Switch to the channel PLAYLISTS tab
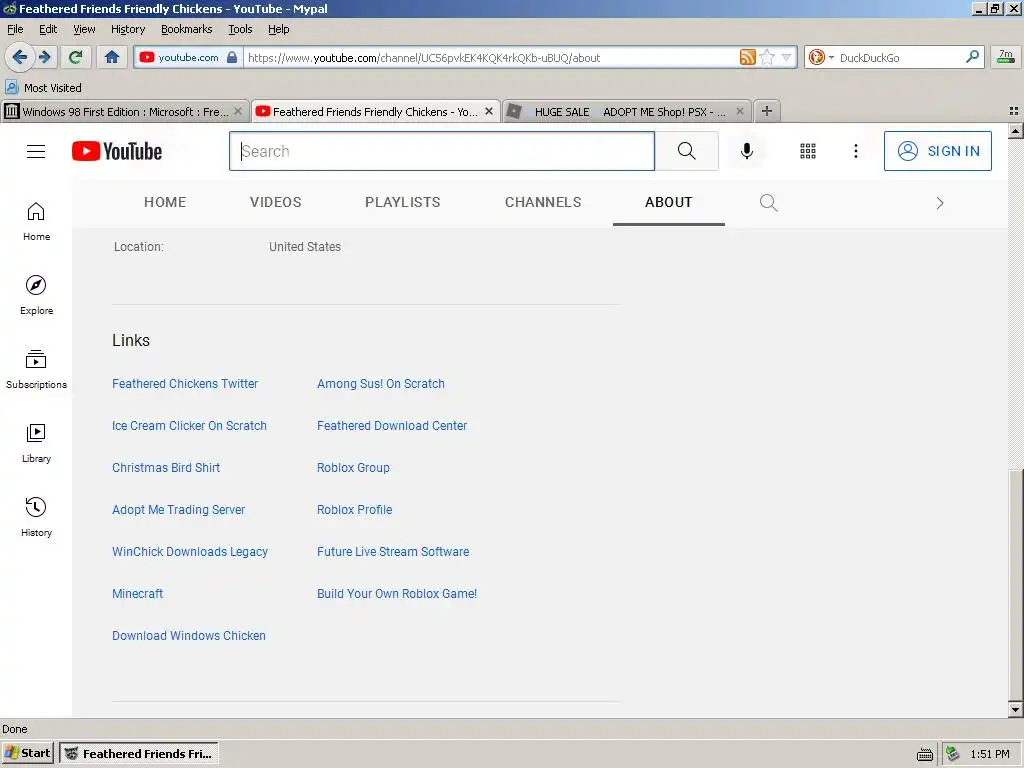This screenshot has height=768, width=1024. point(403,202)
